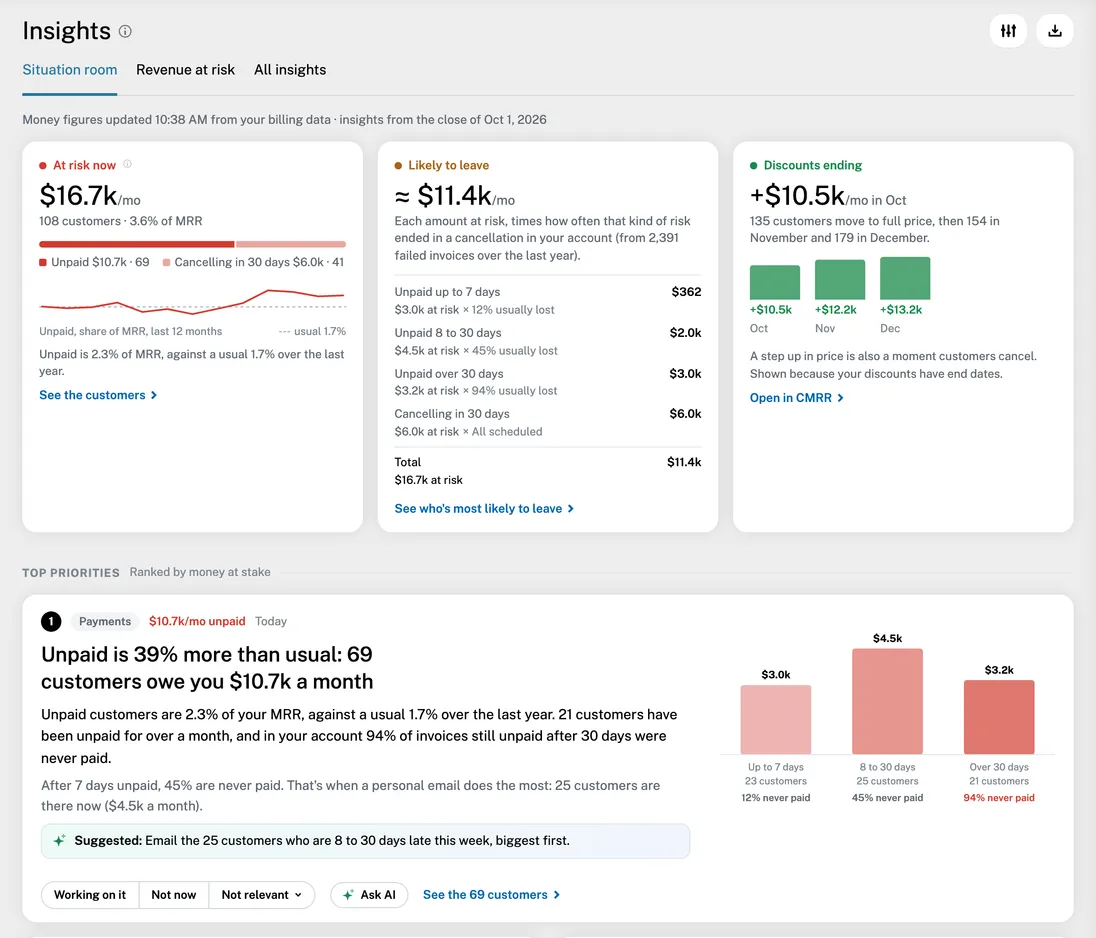Select the Unpaid 8 to 30 days row
Screen dimensions: 1096x938
pyautogui.click(x=547, y=341)
